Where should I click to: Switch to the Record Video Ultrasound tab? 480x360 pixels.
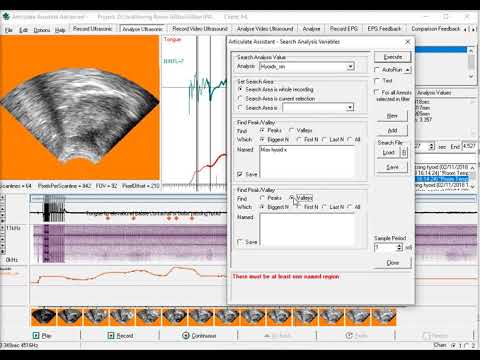pos(200,29)
